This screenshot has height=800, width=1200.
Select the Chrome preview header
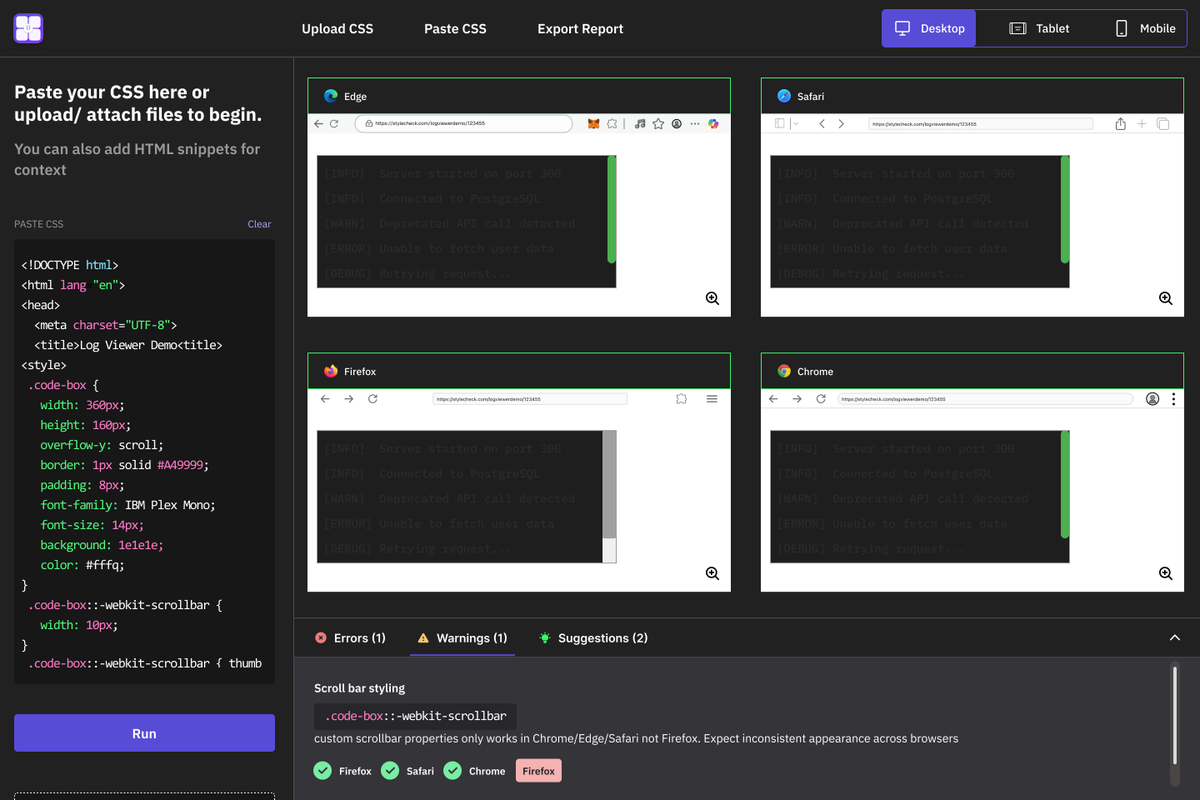pyautogui.click(x=972, y=371)
